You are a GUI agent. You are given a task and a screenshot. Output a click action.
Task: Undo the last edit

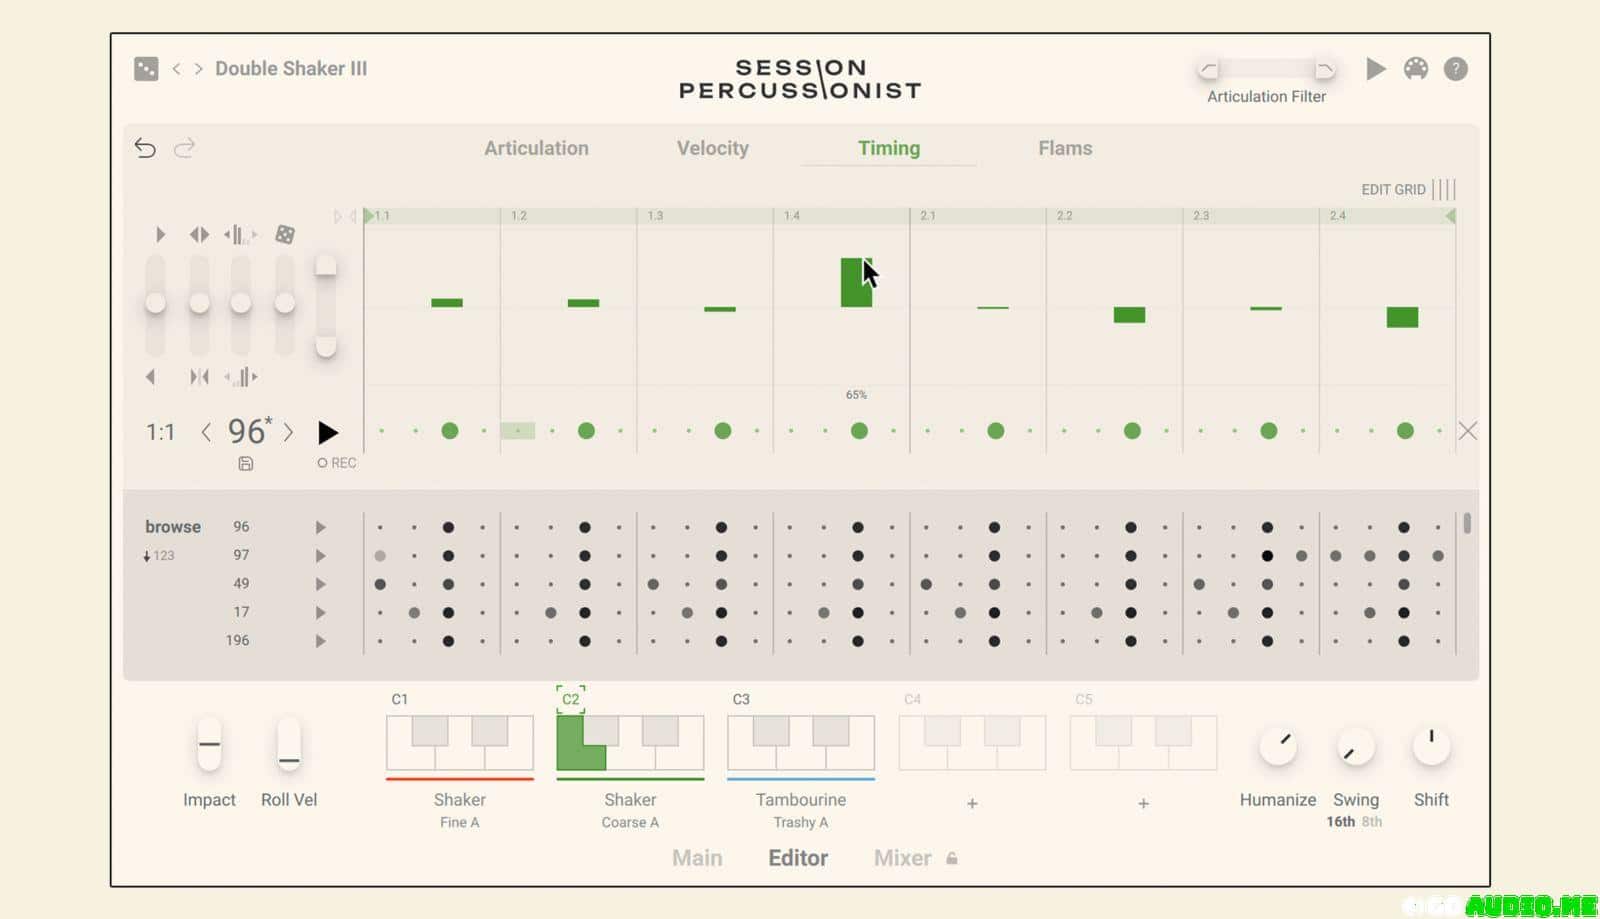(x=145, y=148)
